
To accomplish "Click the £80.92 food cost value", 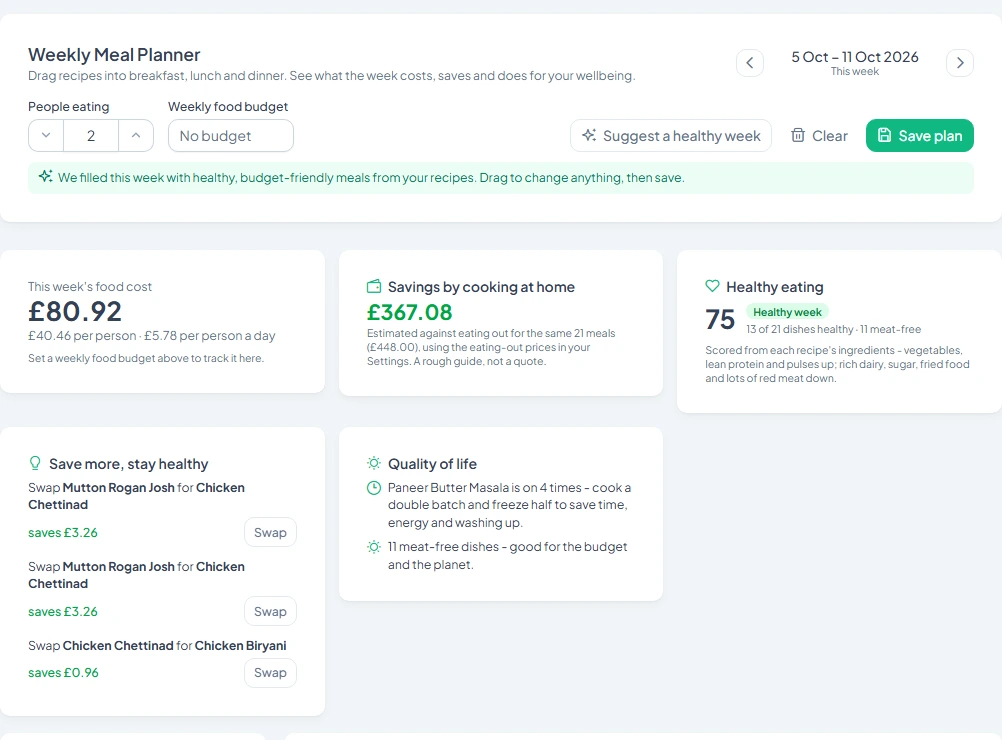I will click(75, 312).
